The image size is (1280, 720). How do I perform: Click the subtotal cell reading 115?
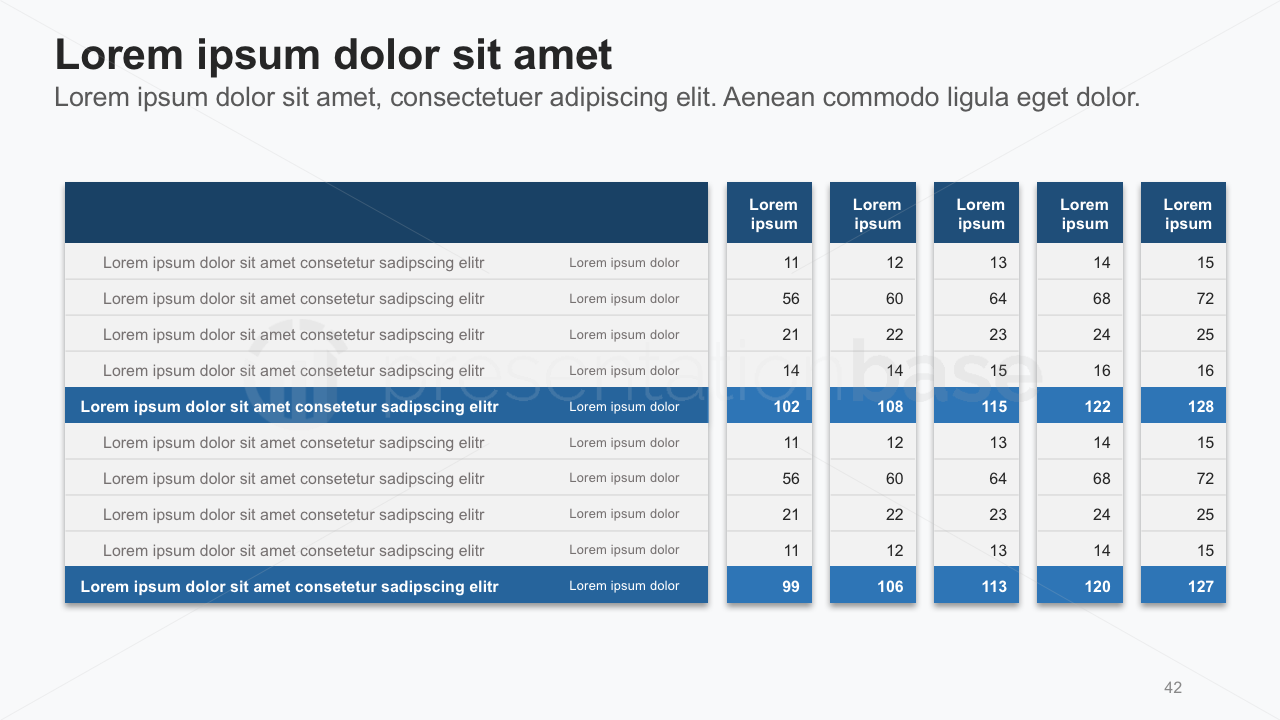click(977, 406)
